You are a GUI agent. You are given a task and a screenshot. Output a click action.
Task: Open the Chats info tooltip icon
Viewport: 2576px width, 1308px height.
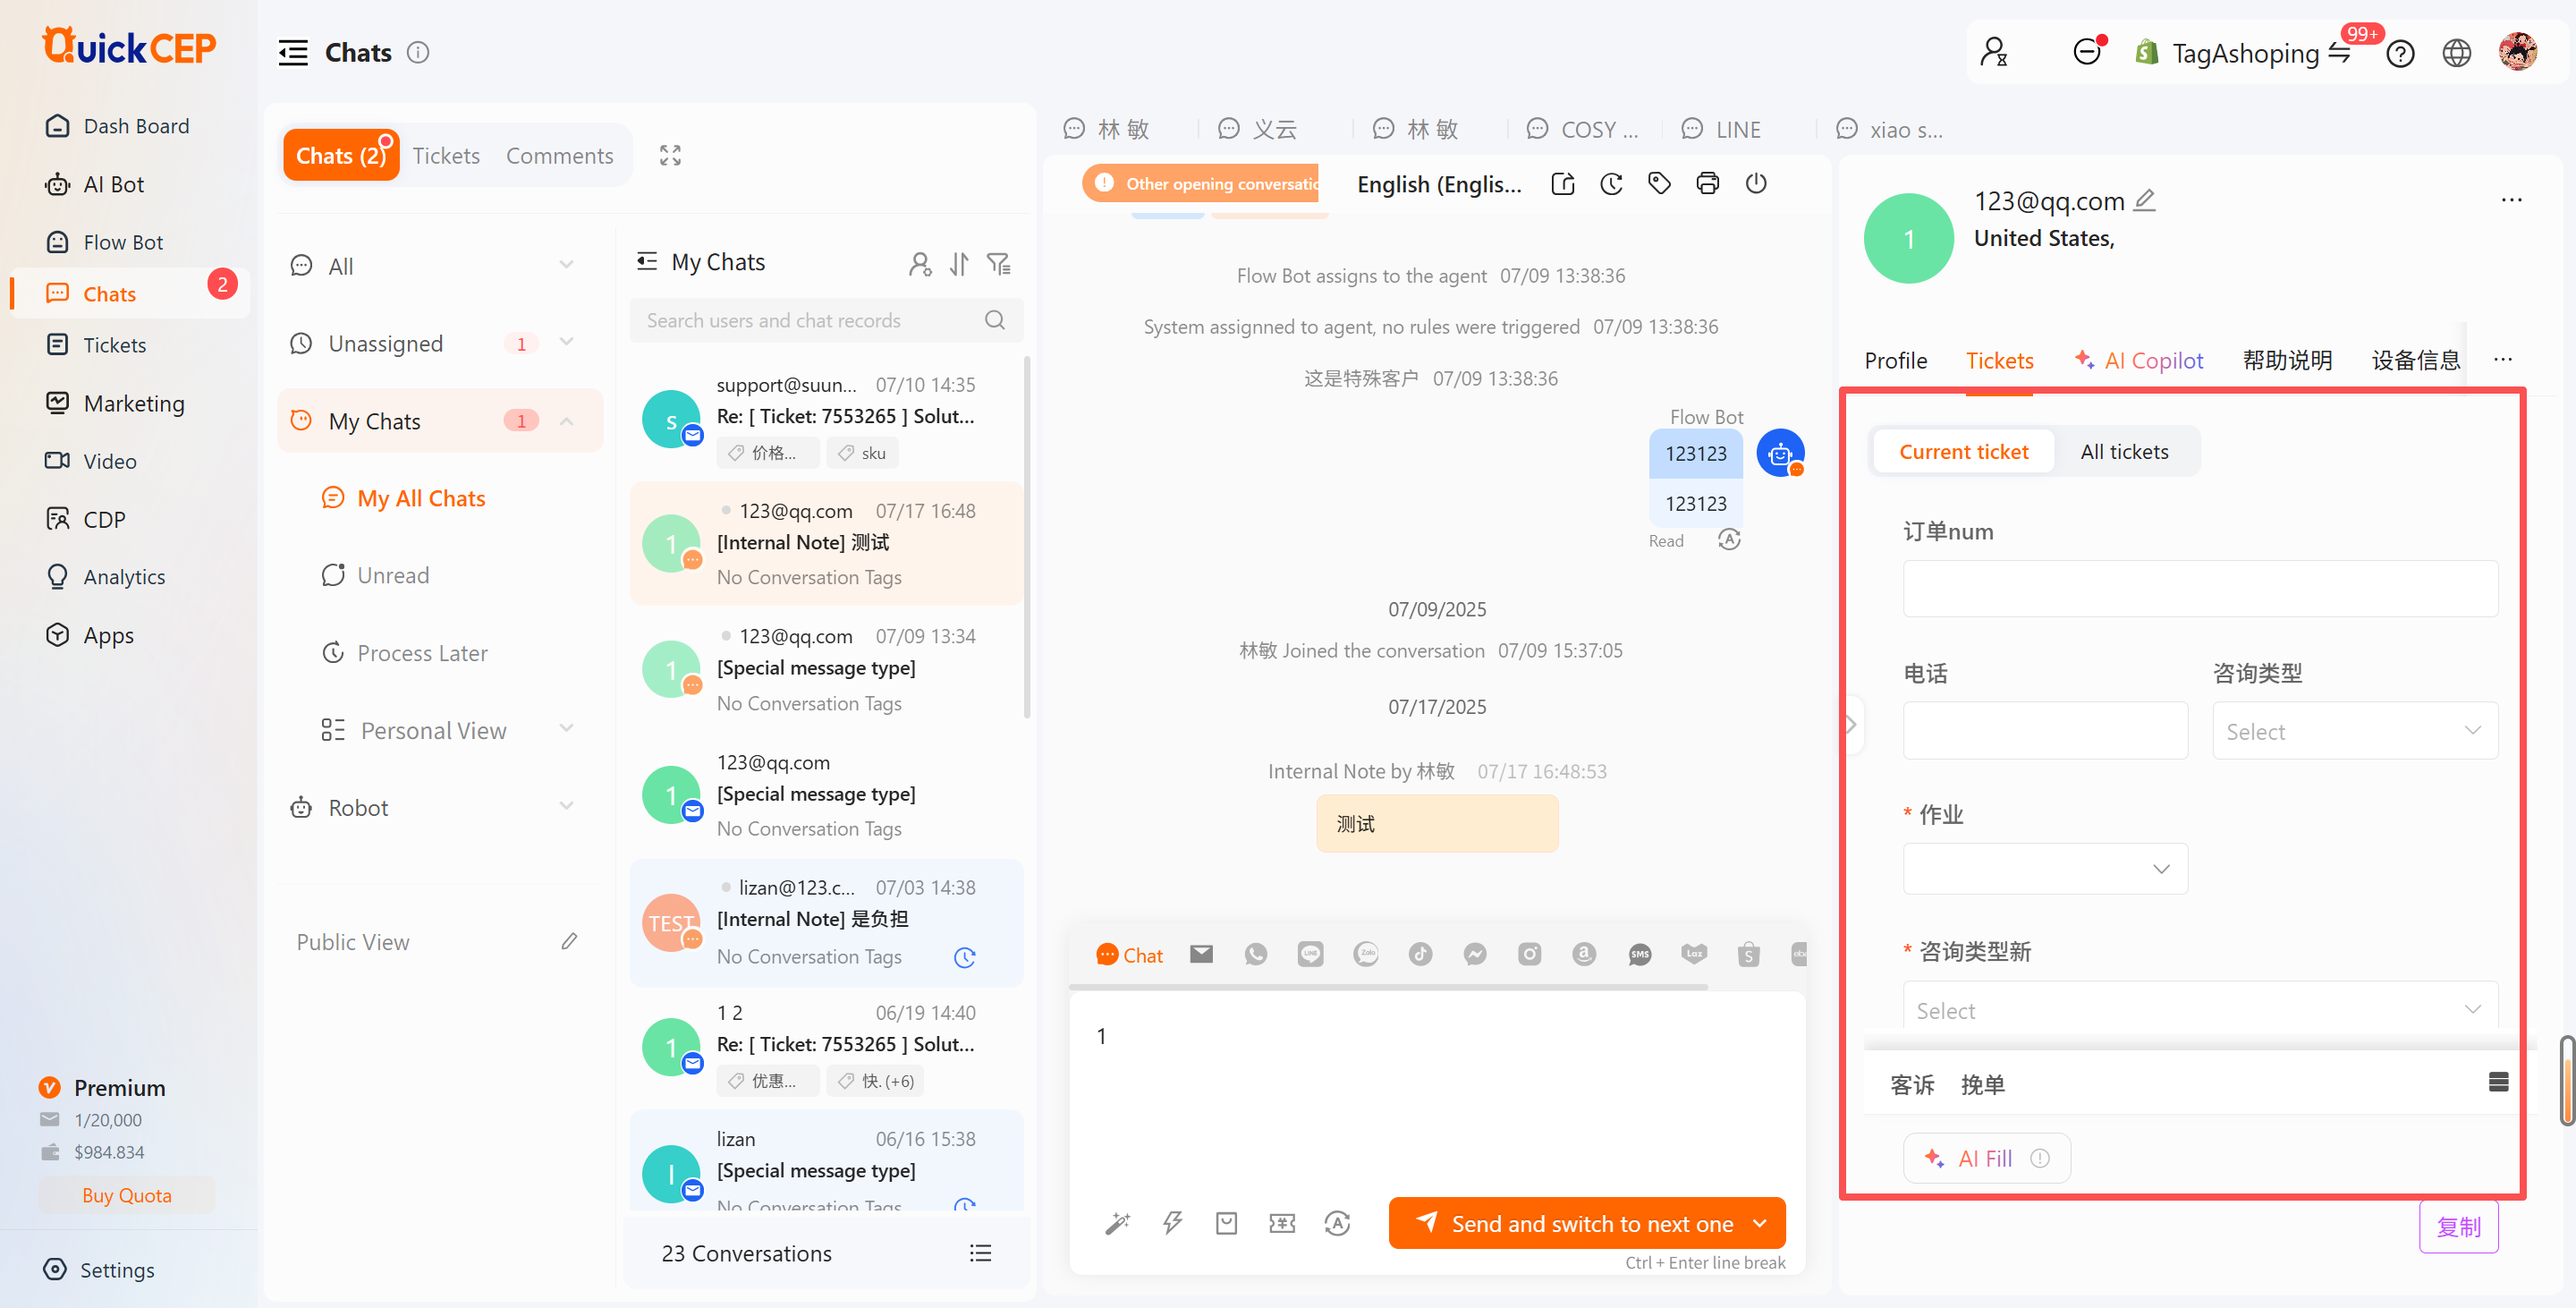418,53
